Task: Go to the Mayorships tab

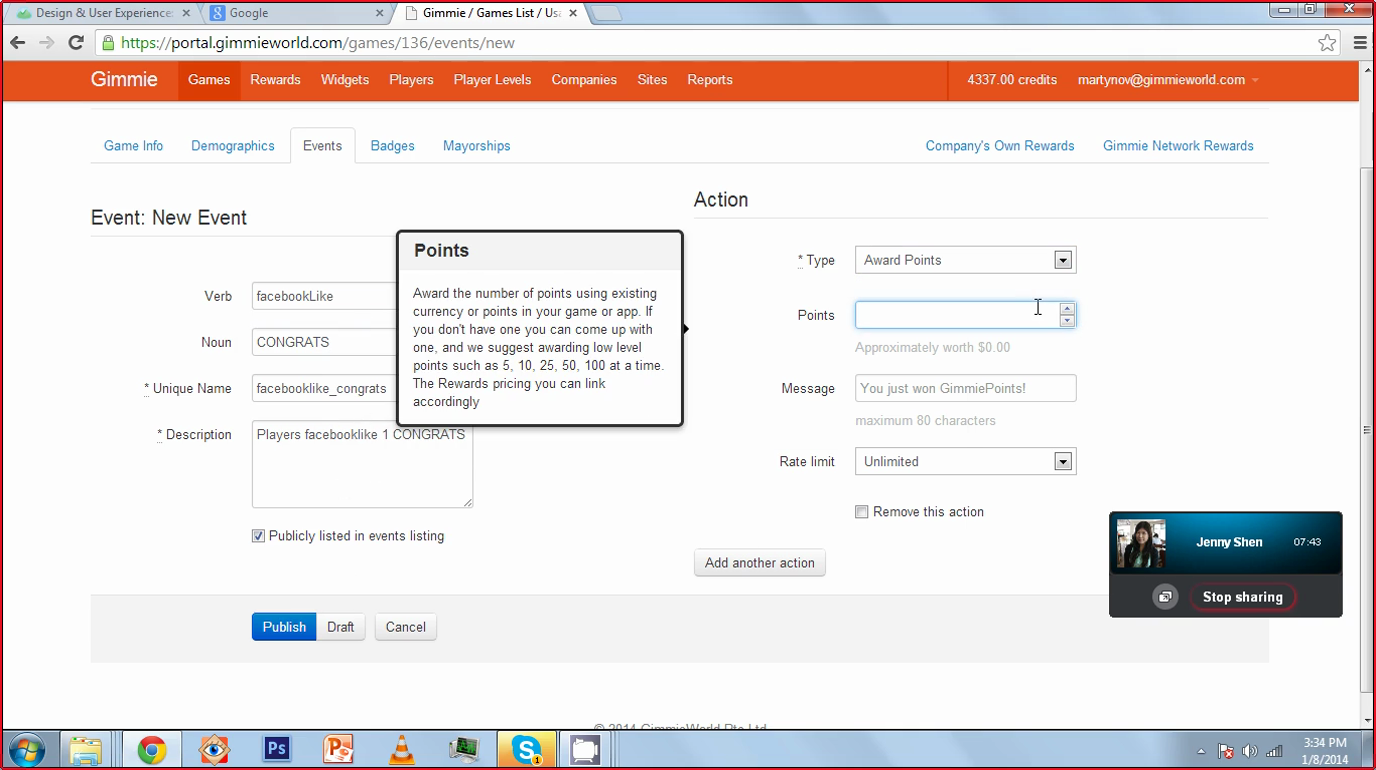Action: pos(477,146)
